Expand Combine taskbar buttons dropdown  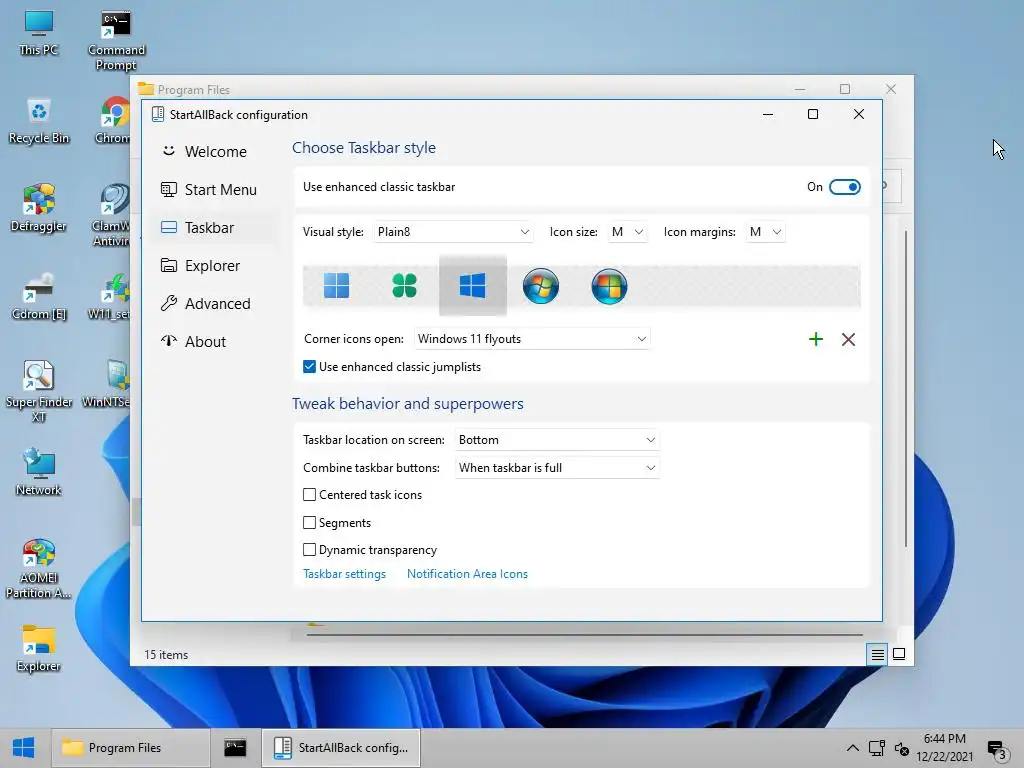pyautogui.click(x=557, y=468)
